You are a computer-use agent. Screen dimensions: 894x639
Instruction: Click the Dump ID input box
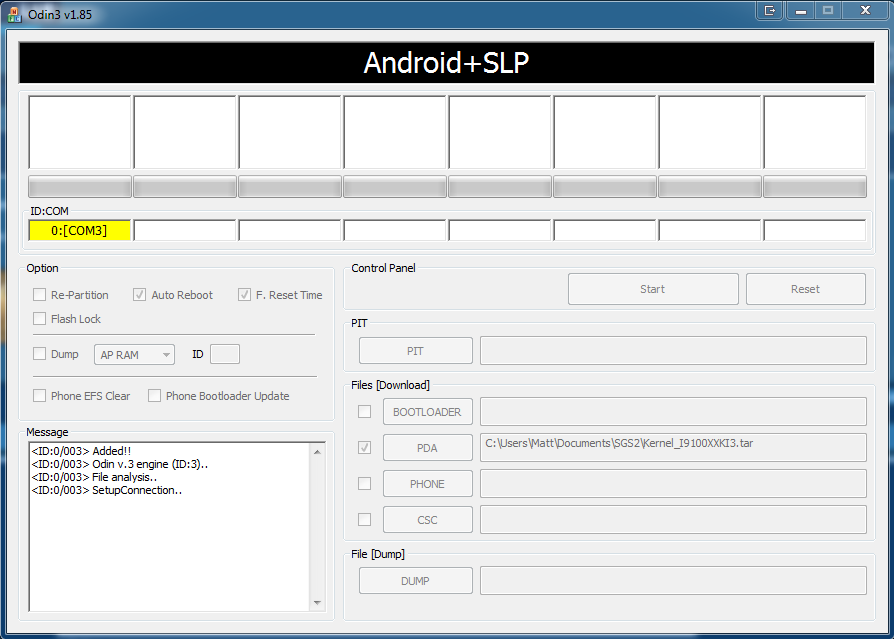[x=225, y=354]
